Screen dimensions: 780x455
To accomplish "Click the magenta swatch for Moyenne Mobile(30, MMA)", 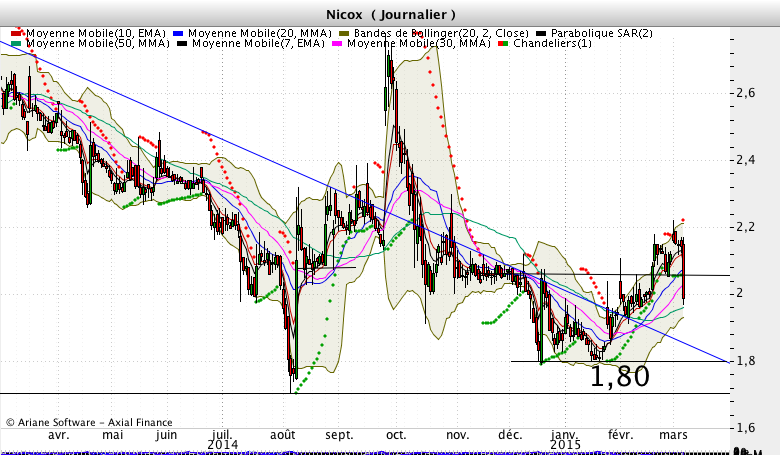I will (338, 43).
